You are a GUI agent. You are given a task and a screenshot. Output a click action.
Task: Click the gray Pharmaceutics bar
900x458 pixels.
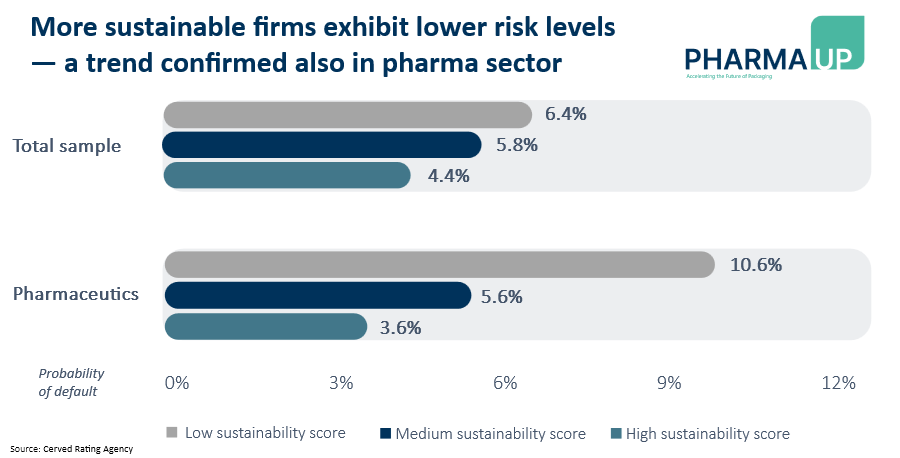pos(439,265)
